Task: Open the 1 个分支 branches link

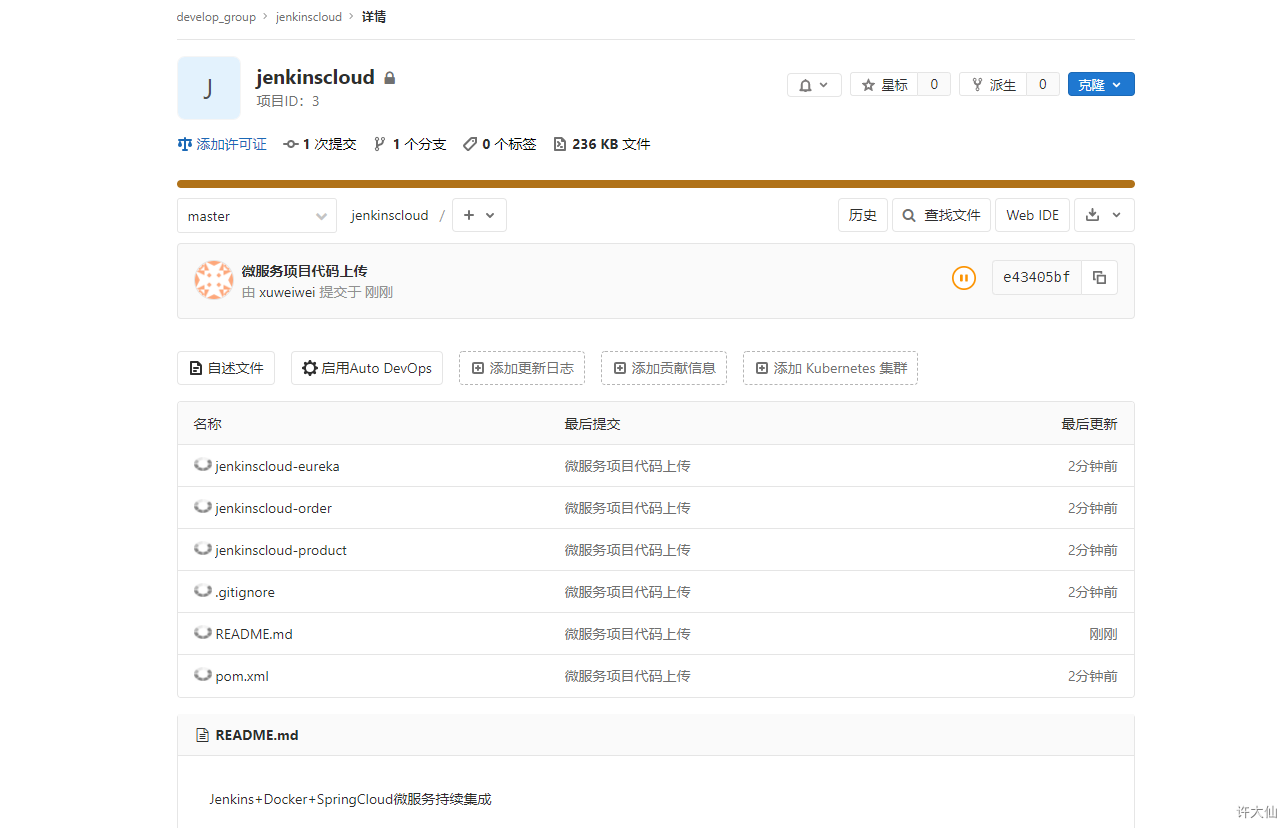Action: (410, 144)
